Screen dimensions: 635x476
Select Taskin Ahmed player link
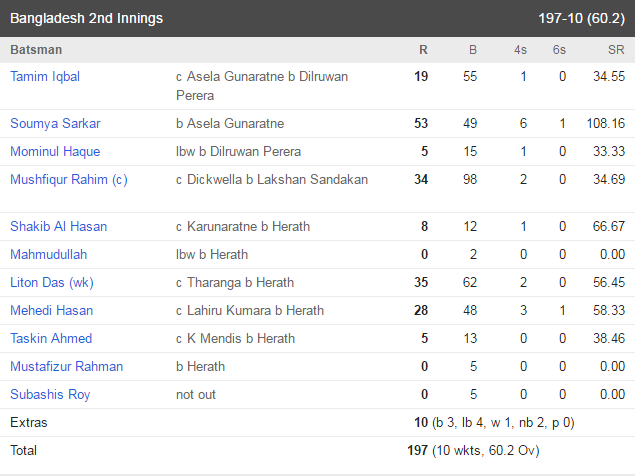(51, 338)
